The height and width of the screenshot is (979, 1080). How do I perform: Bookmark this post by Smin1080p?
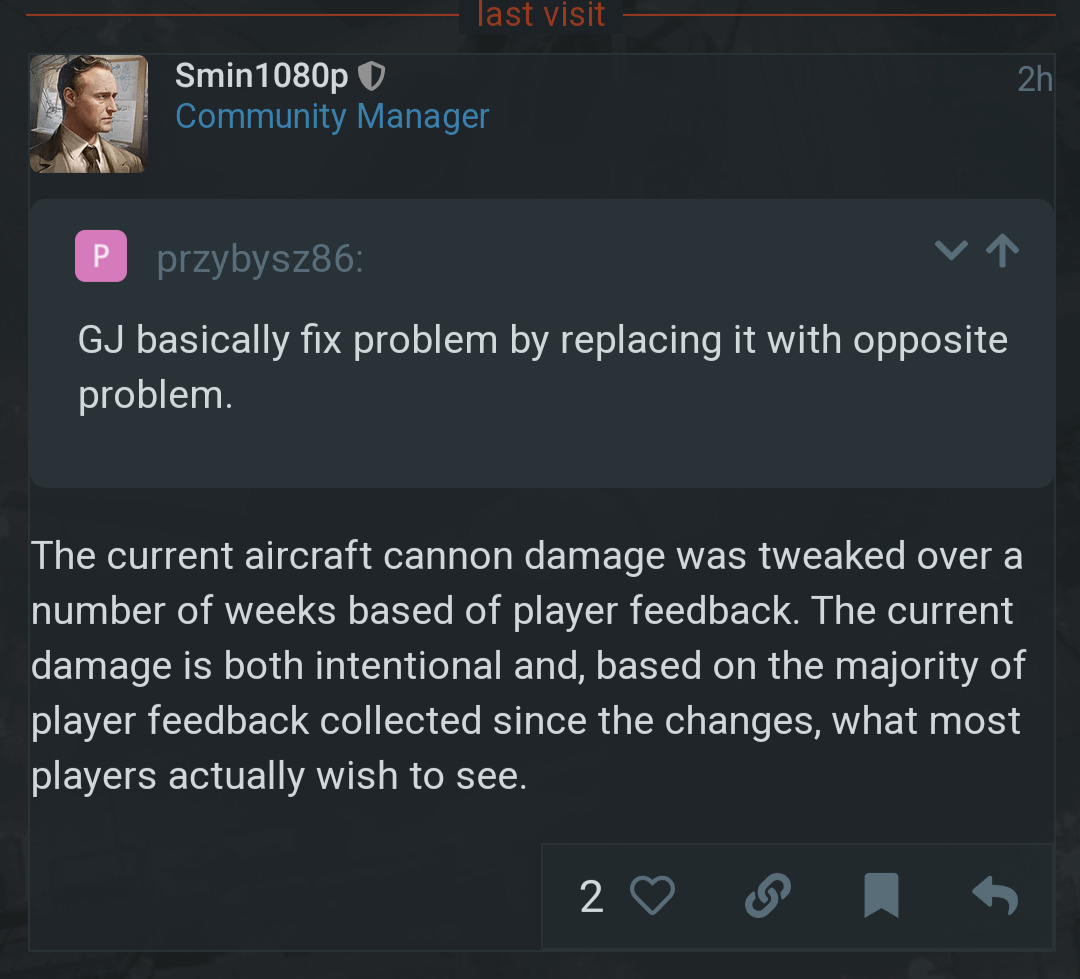point(881,896)
